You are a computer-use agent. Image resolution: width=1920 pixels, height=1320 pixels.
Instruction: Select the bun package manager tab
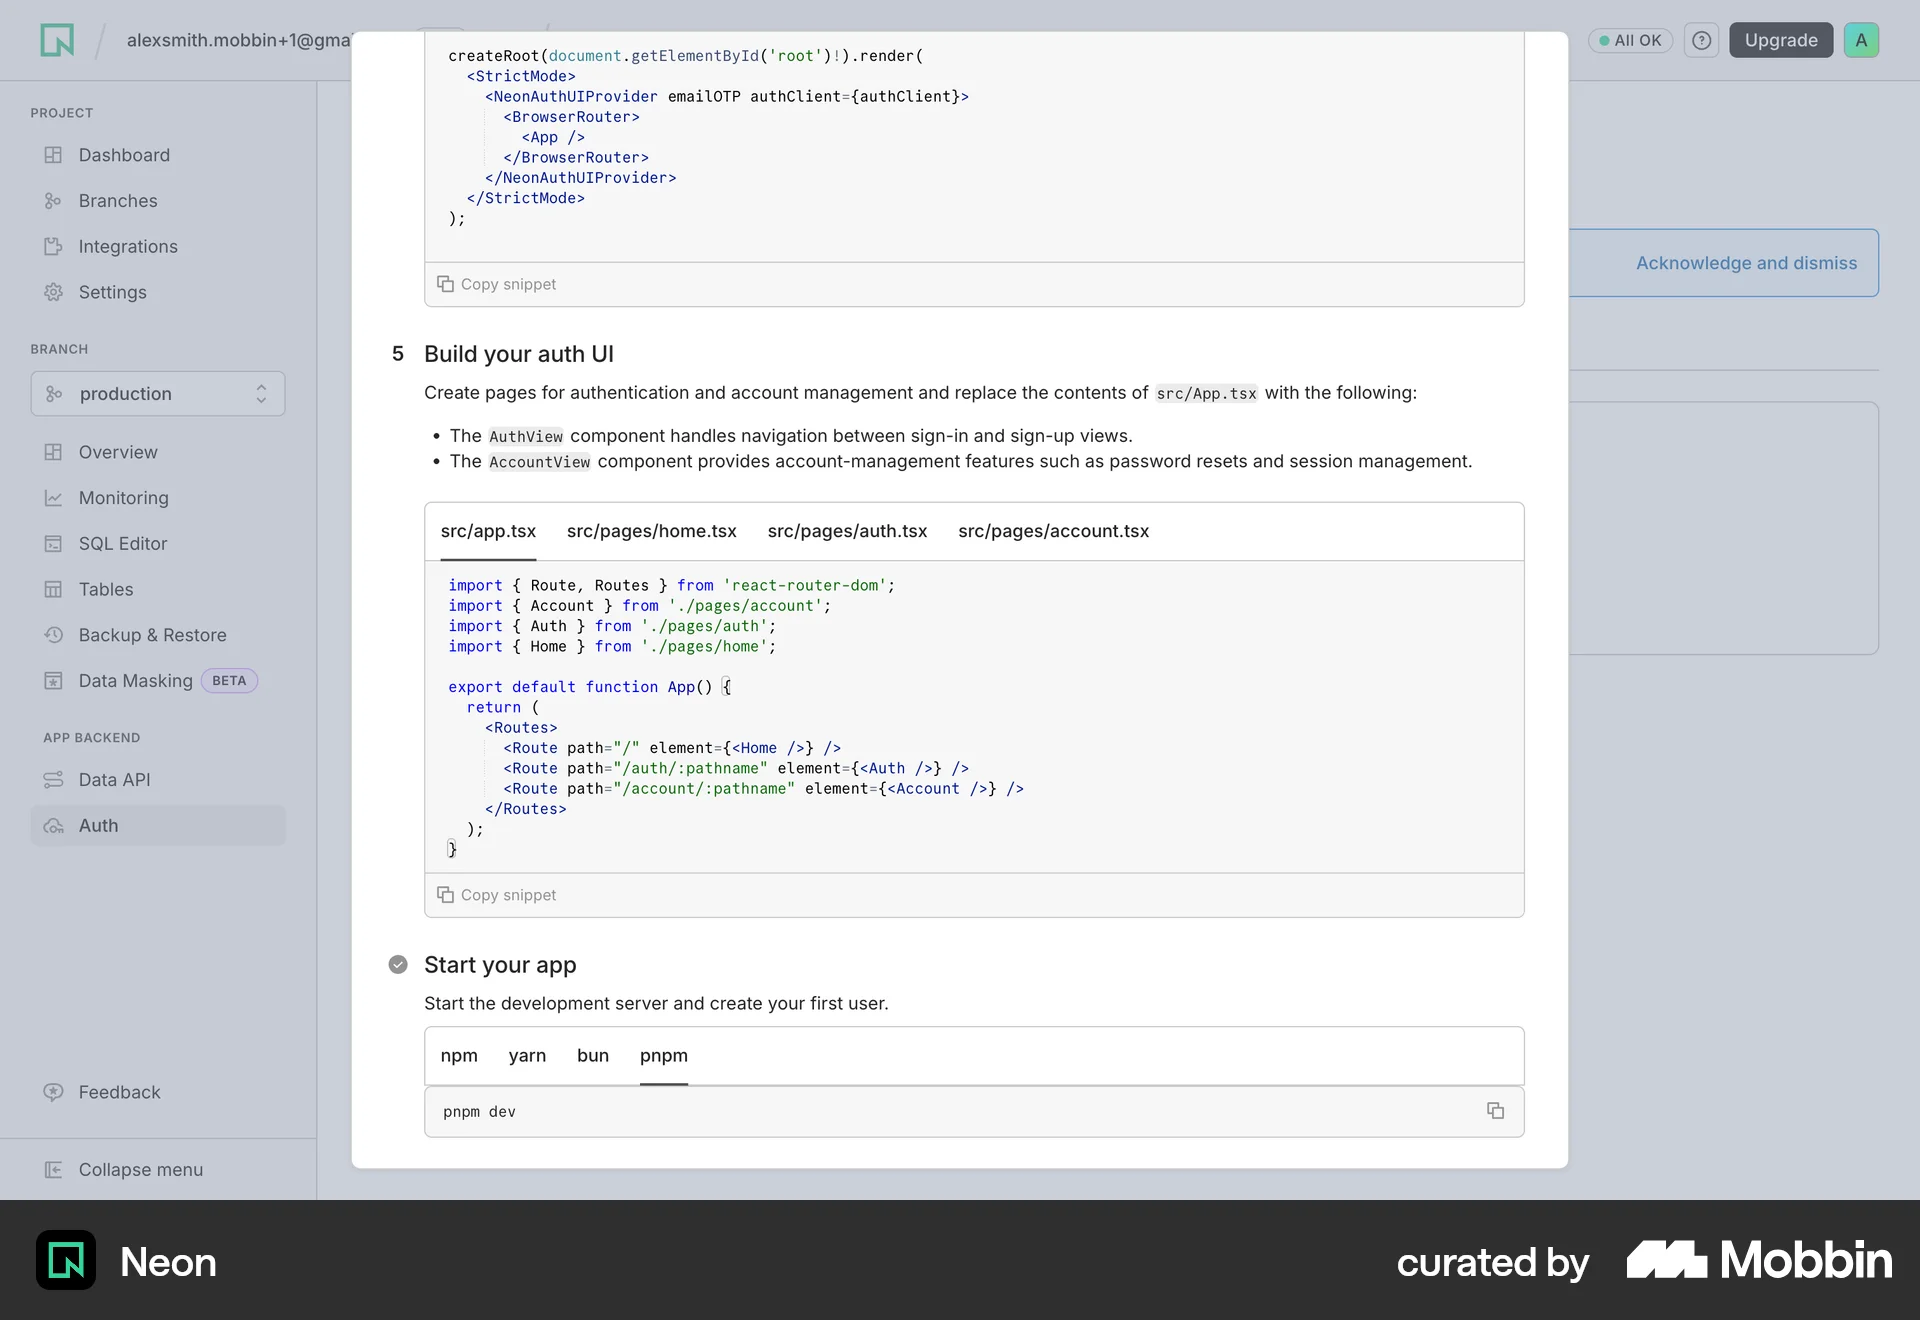tap(593, 1056)
